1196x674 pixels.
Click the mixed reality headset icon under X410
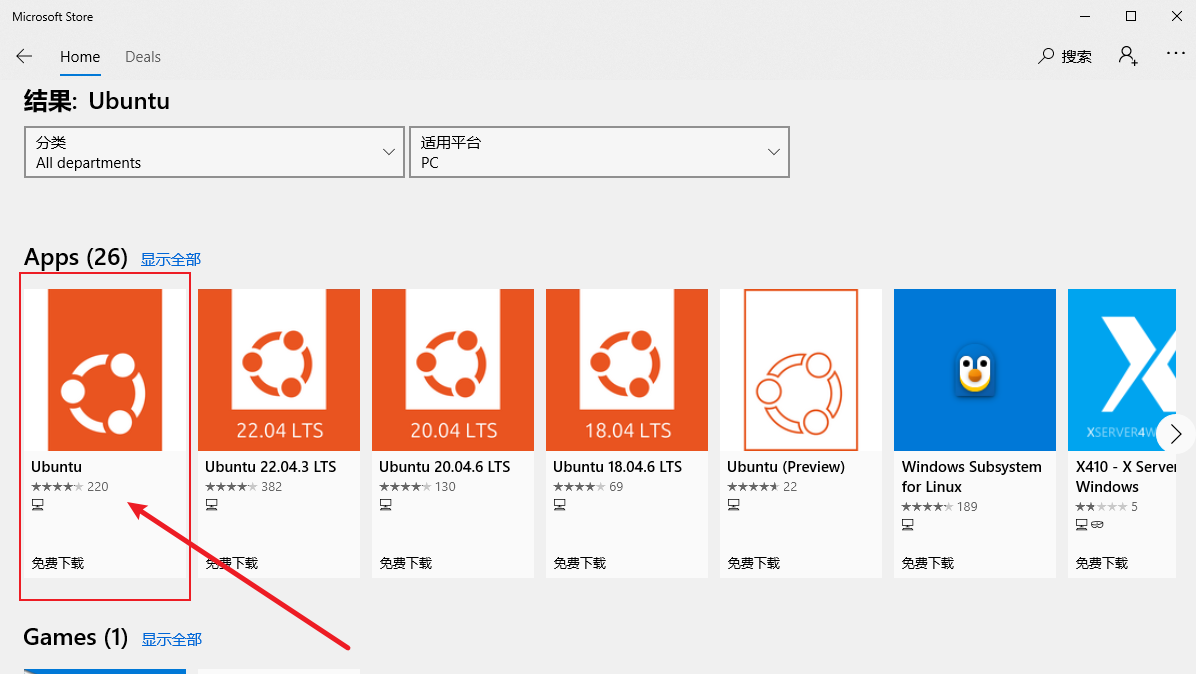(1097, 525)
